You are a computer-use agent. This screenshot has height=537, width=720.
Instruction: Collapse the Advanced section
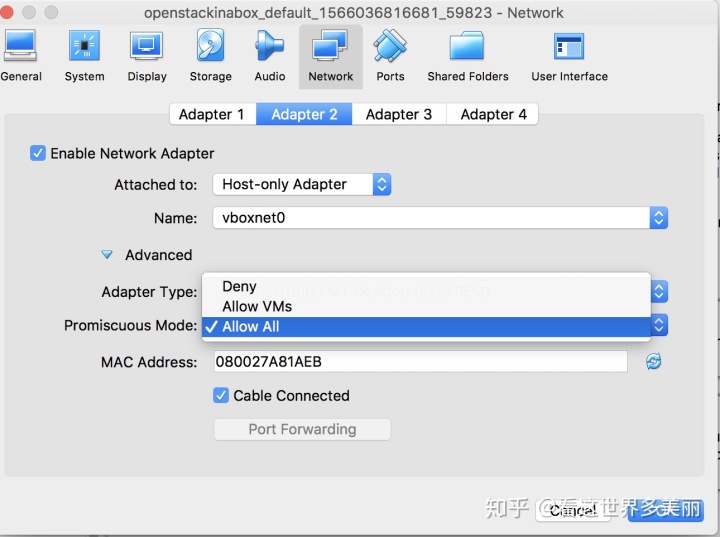[x=107, y=254]
